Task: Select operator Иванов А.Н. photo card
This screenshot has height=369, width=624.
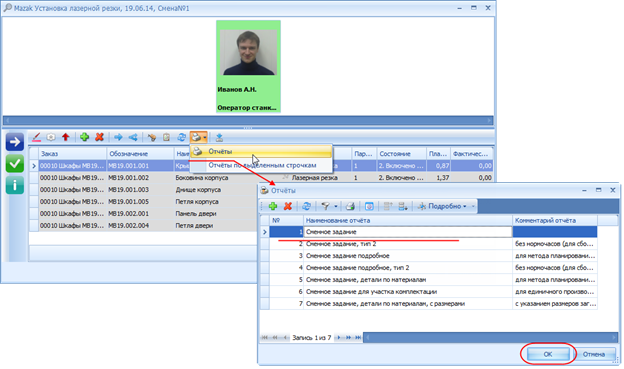Action: (x=248, y=67)
